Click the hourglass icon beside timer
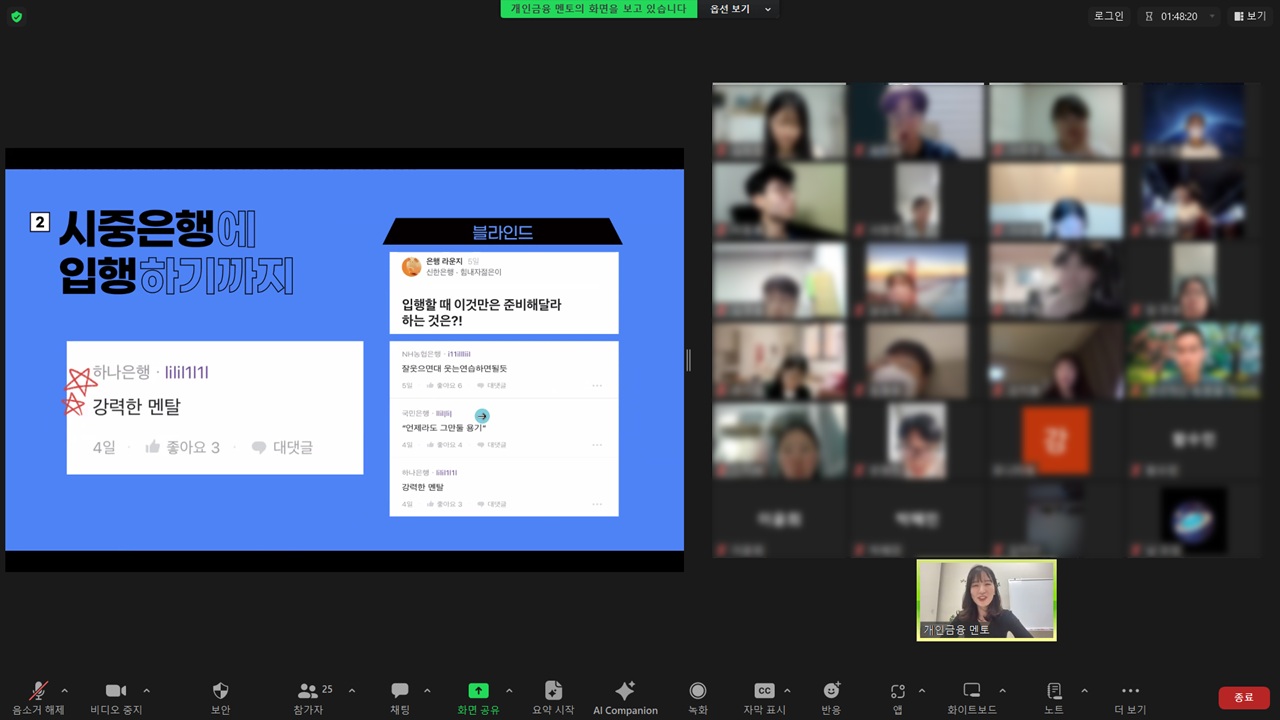This screenshot has height=720, width=1280. tap(1149, 17)
